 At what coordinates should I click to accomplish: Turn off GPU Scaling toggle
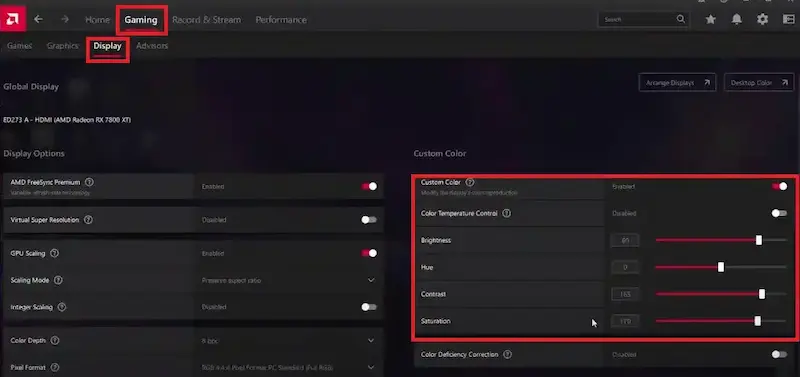[x=369, y=254]
